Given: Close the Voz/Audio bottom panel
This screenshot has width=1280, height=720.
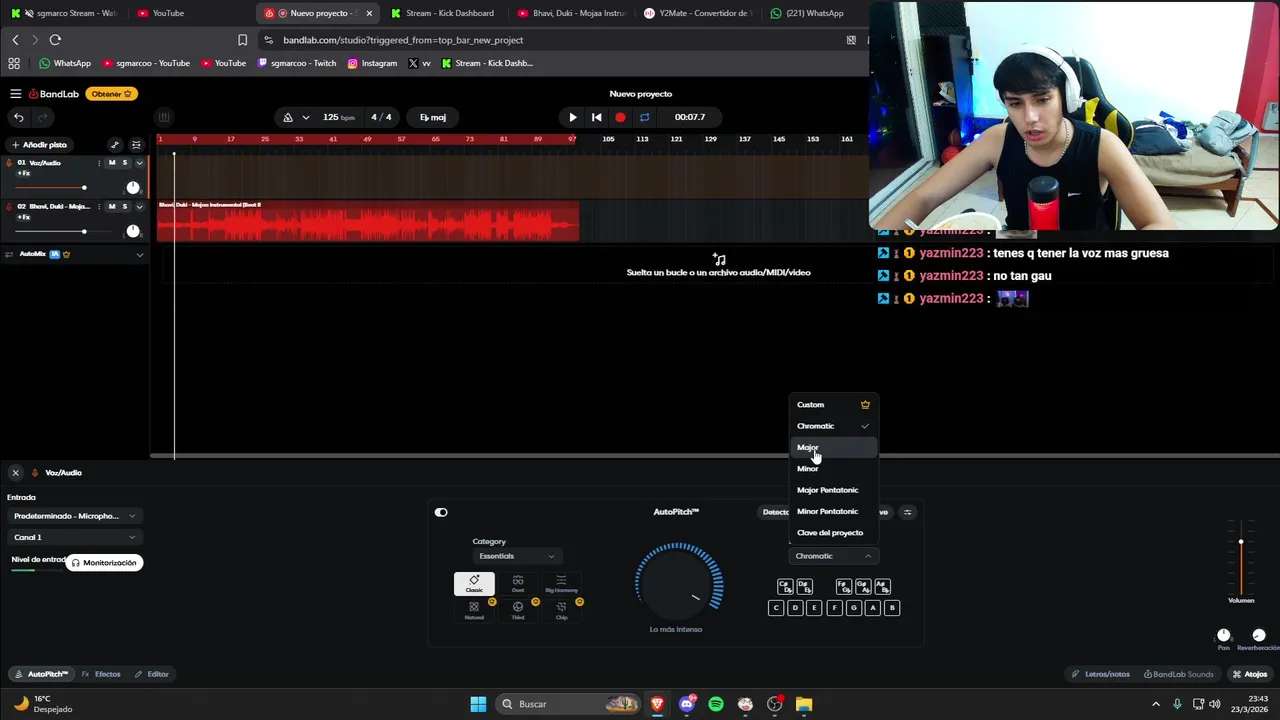Looking at the screenshot, I should coord(15,473).
